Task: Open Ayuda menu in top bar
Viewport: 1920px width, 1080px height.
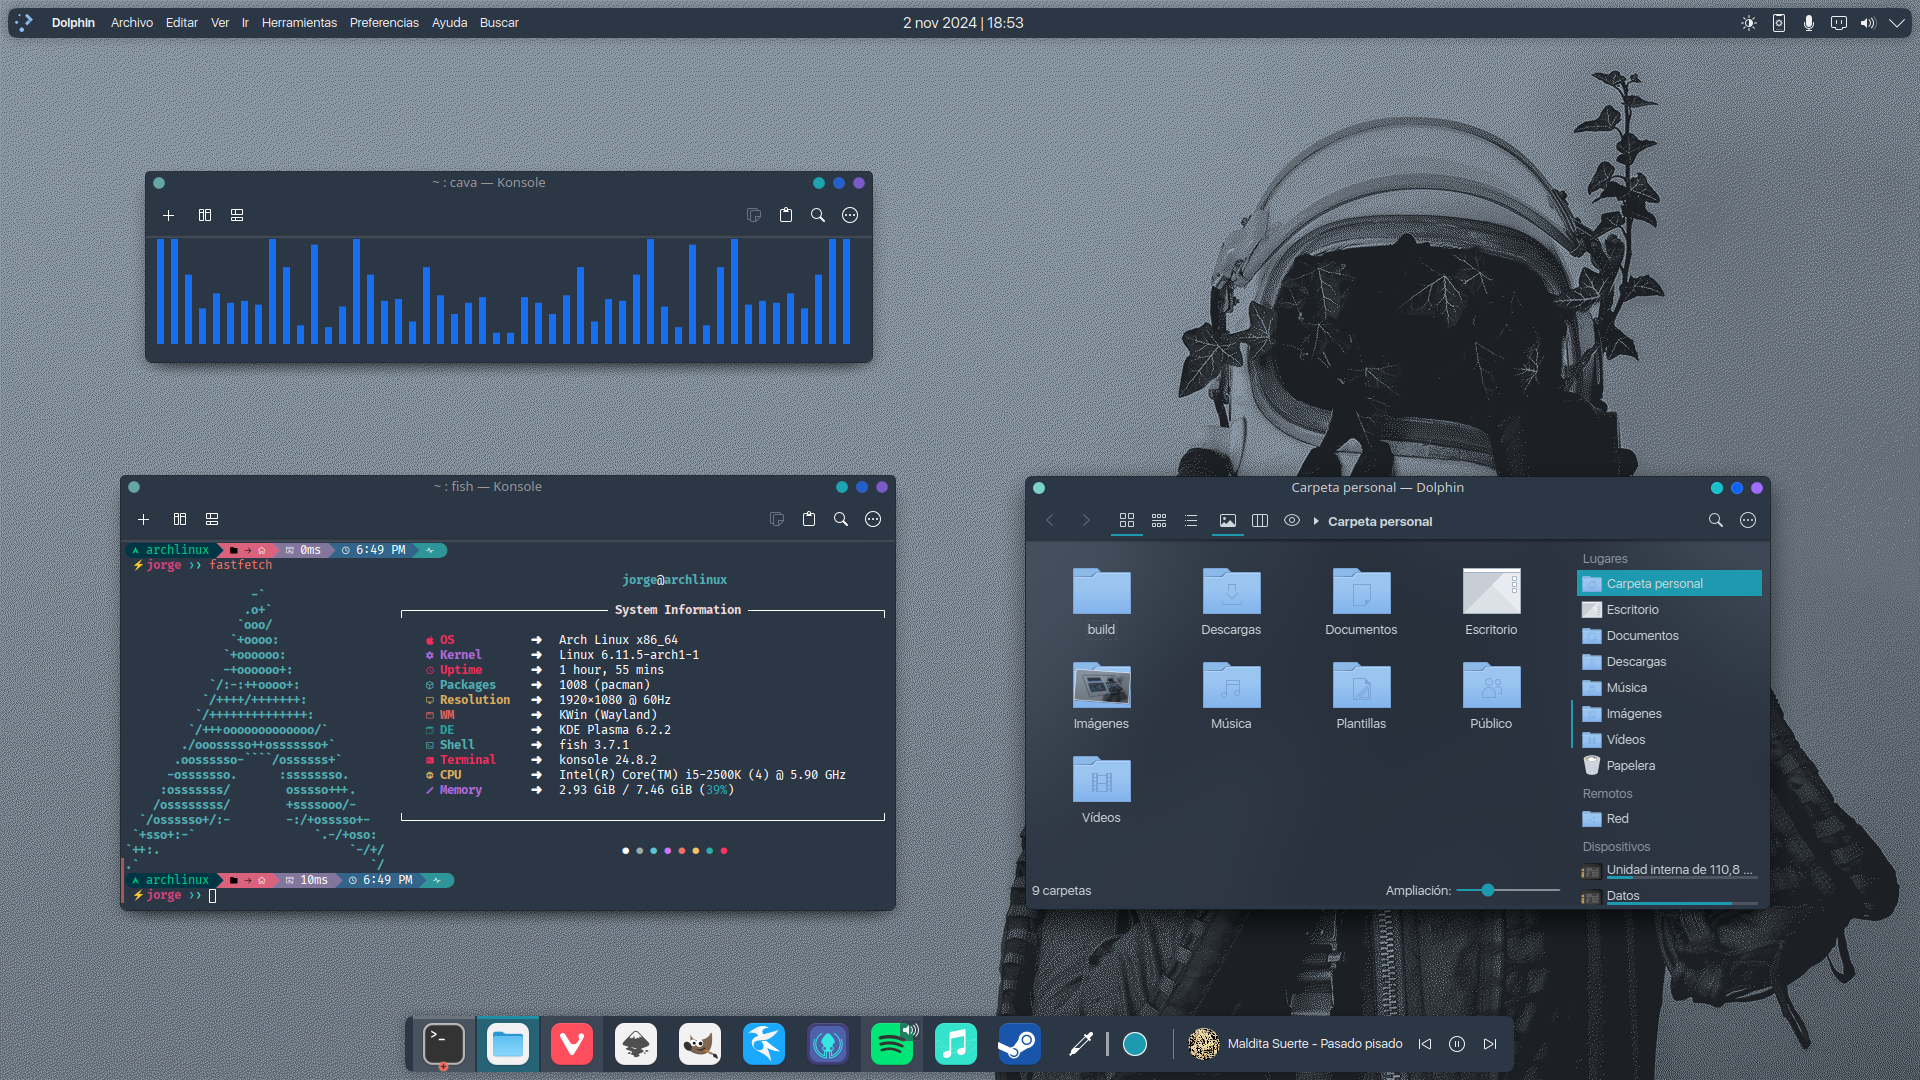Action: point(449,22)
